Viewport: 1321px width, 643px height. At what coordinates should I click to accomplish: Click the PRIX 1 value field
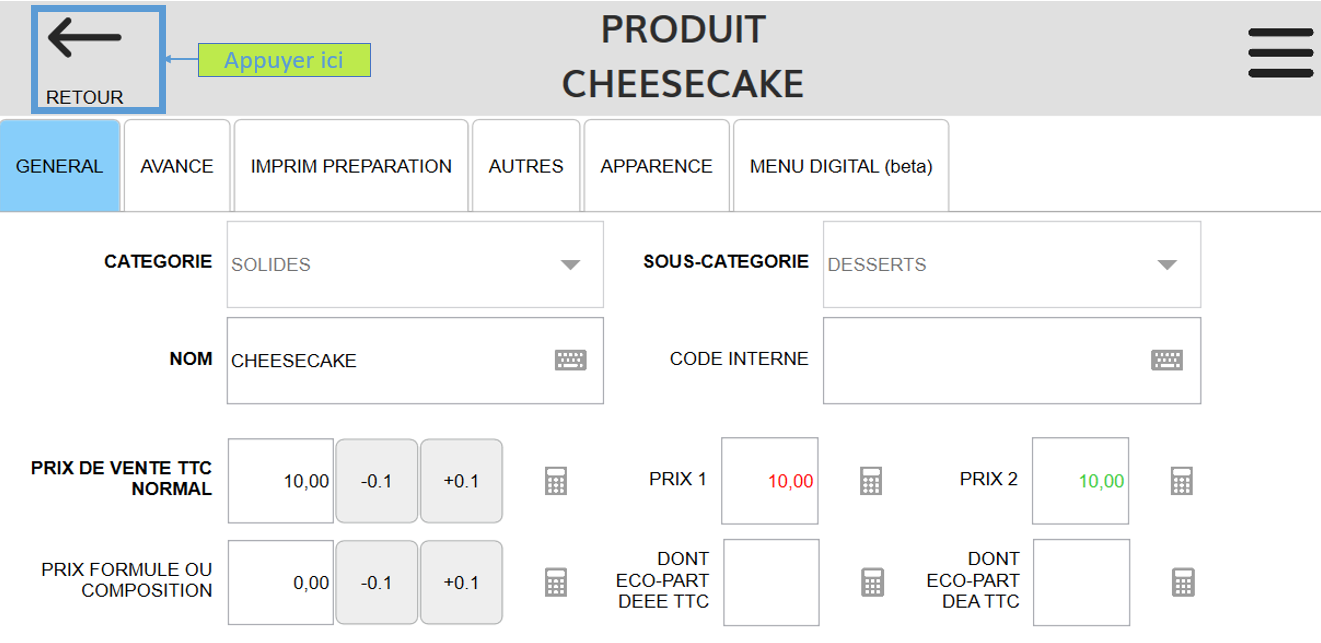click(770, 481)
